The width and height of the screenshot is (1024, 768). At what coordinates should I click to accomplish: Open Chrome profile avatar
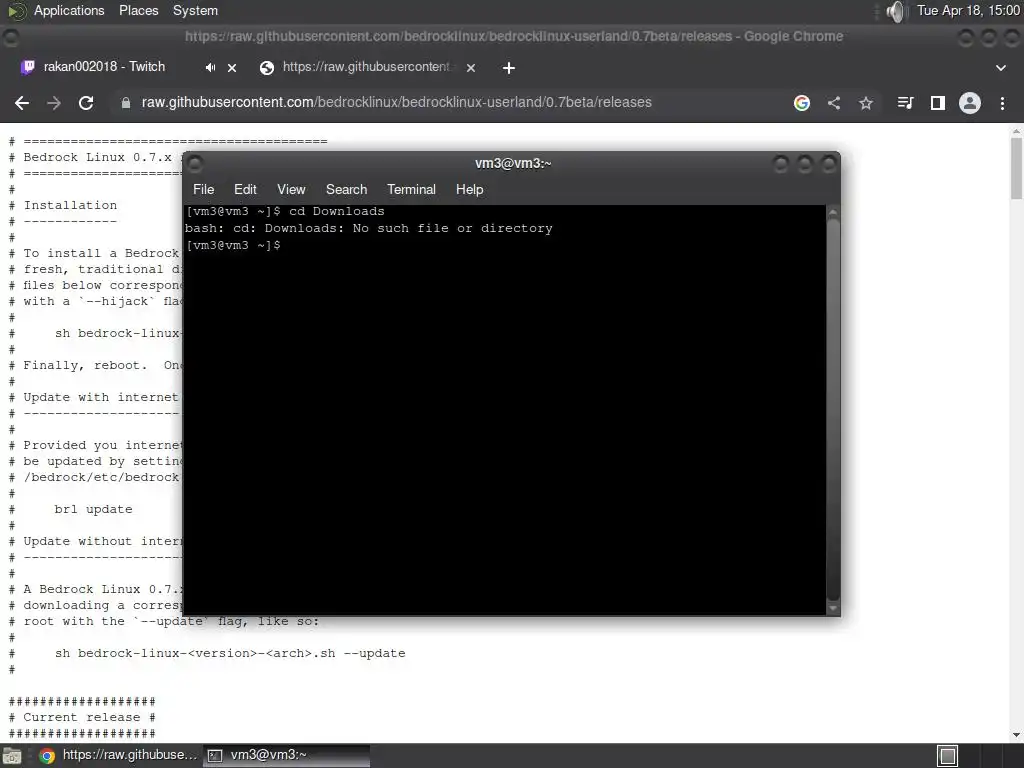point(970,103)
